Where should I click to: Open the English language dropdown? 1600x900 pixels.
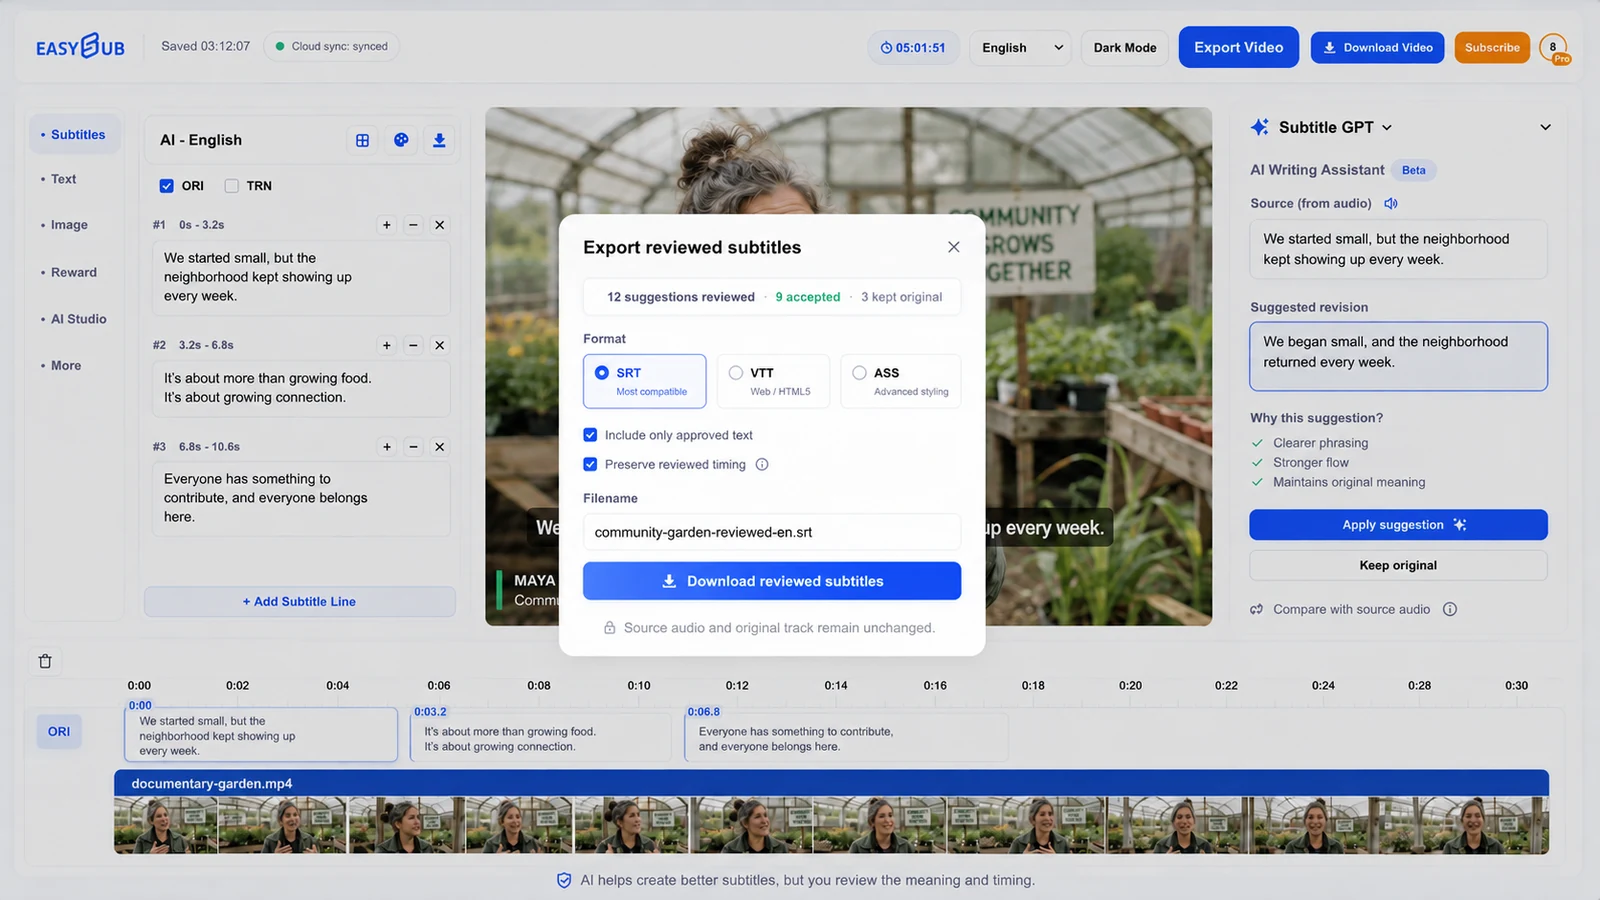tap(1020, 47)
